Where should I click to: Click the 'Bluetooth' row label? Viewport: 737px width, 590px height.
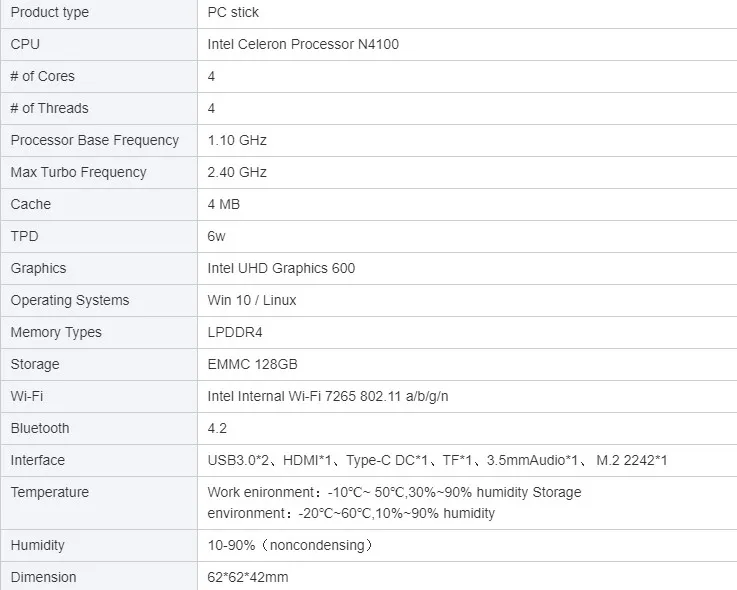[40, 428]
